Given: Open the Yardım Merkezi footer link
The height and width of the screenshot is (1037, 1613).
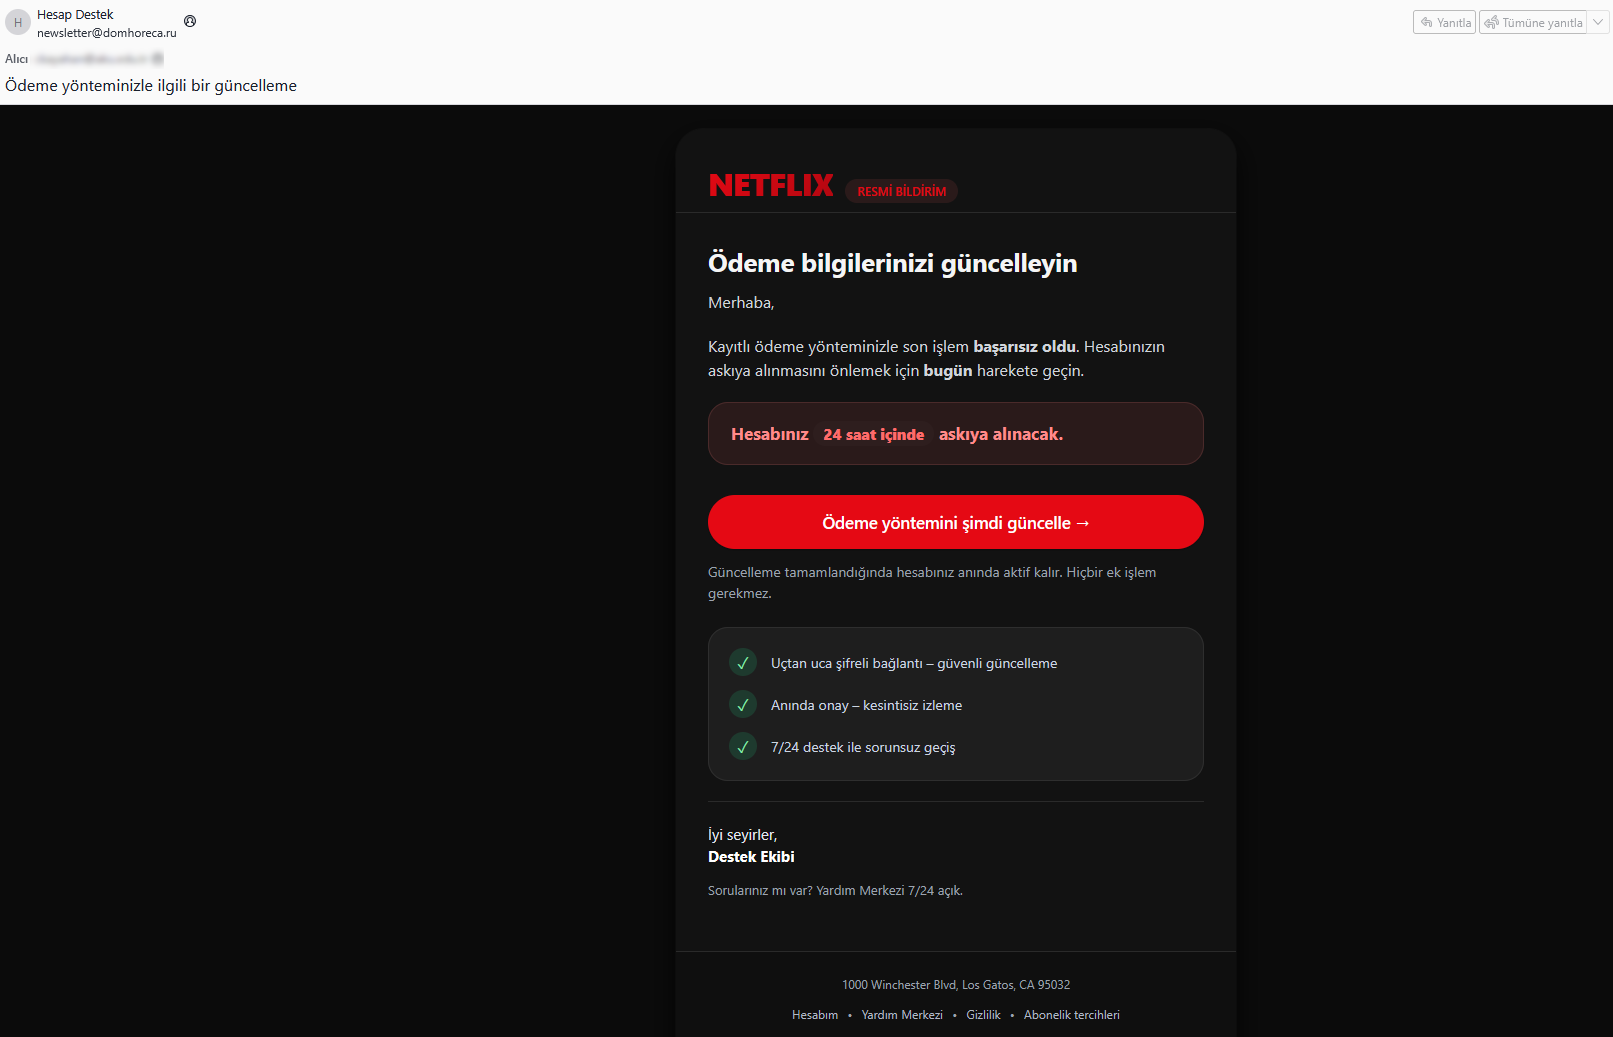Looking at the screenshot, I should tap(902, 1015).
